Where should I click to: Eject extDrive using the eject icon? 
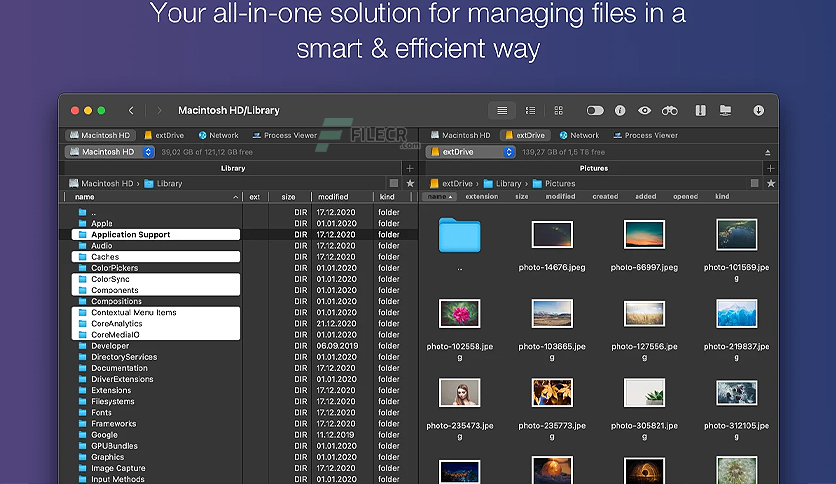[768, 152]
